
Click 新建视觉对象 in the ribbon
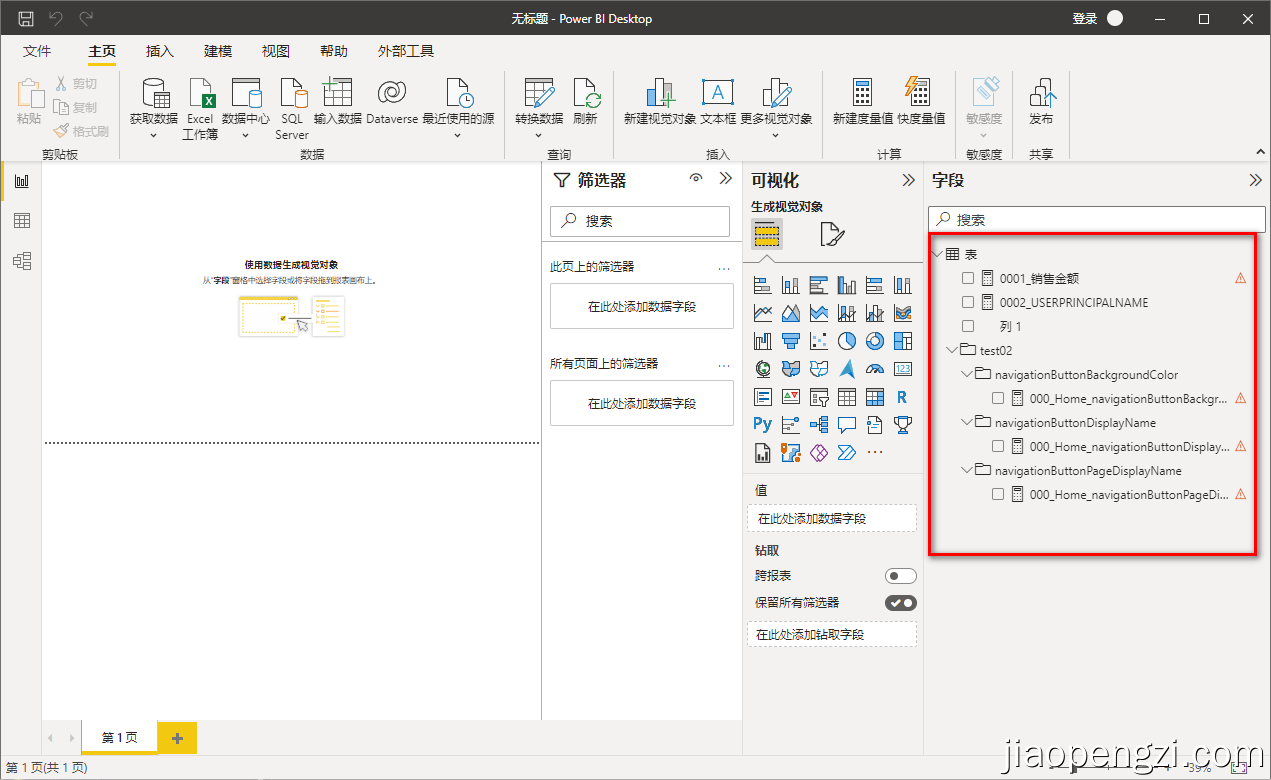point(660,101)
